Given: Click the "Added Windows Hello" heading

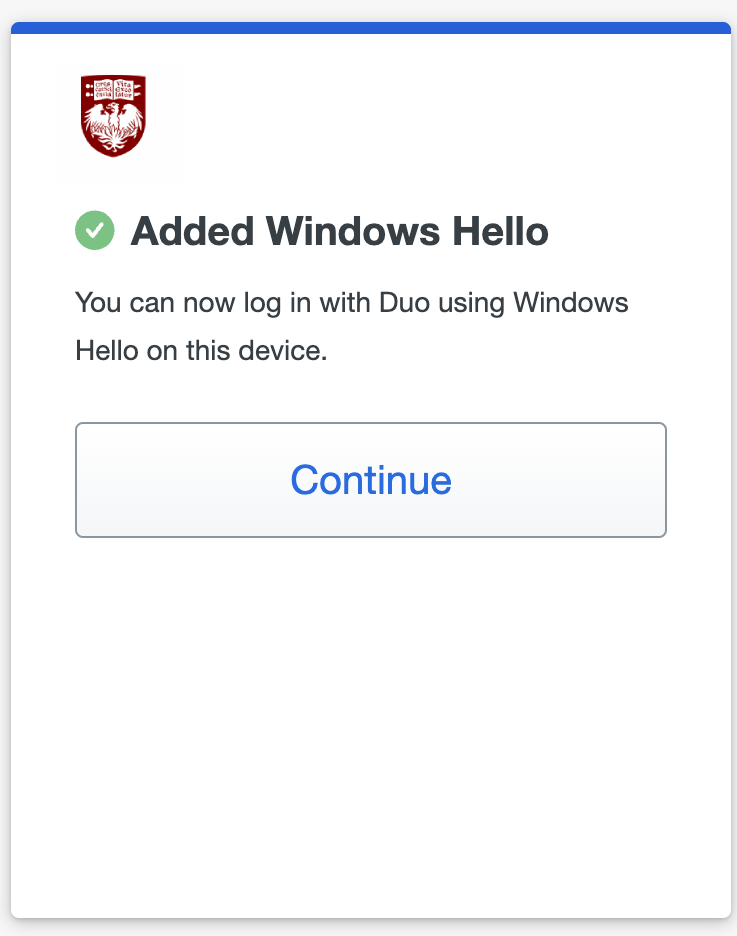Looking at the screenshot, I should pyautogui.click(x=339, y=232).
